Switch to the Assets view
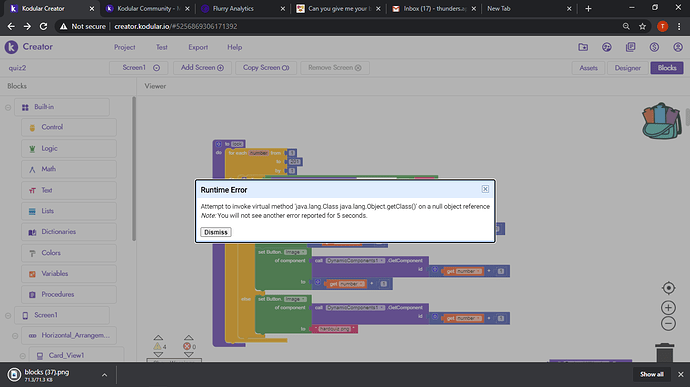 (588, 68)
